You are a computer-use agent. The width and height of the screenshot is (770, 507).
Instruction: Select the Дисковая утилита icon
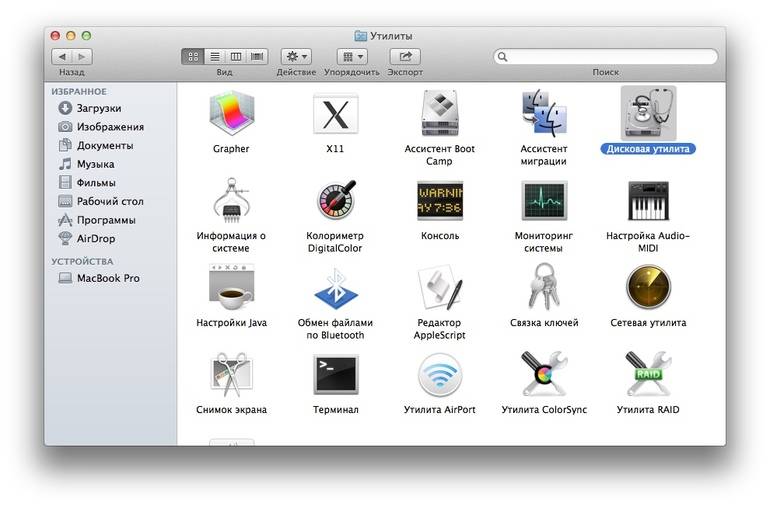click(x=648, y=114)
